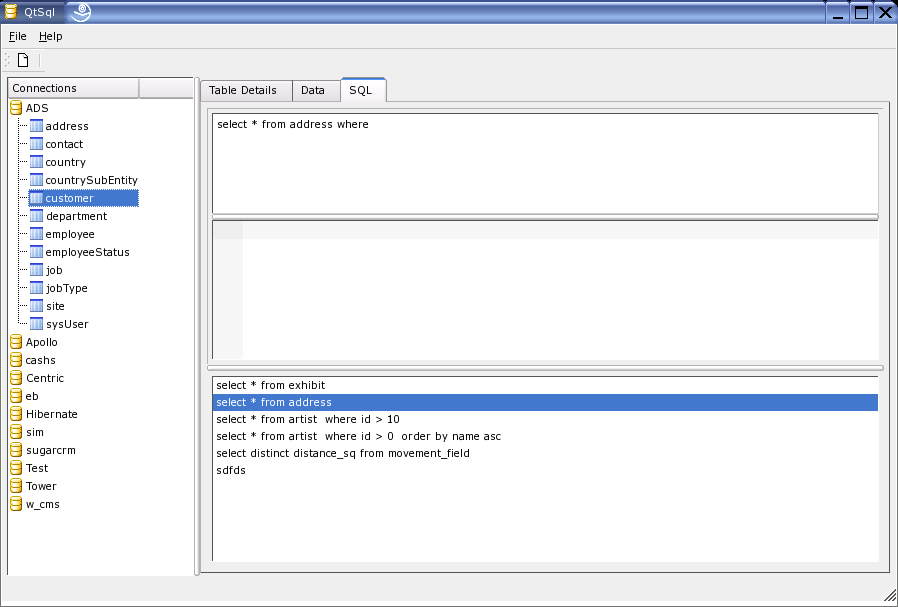Click the address table icon
Image resolution: width=898 pixels, height=607 pixels.
[36, 125]
